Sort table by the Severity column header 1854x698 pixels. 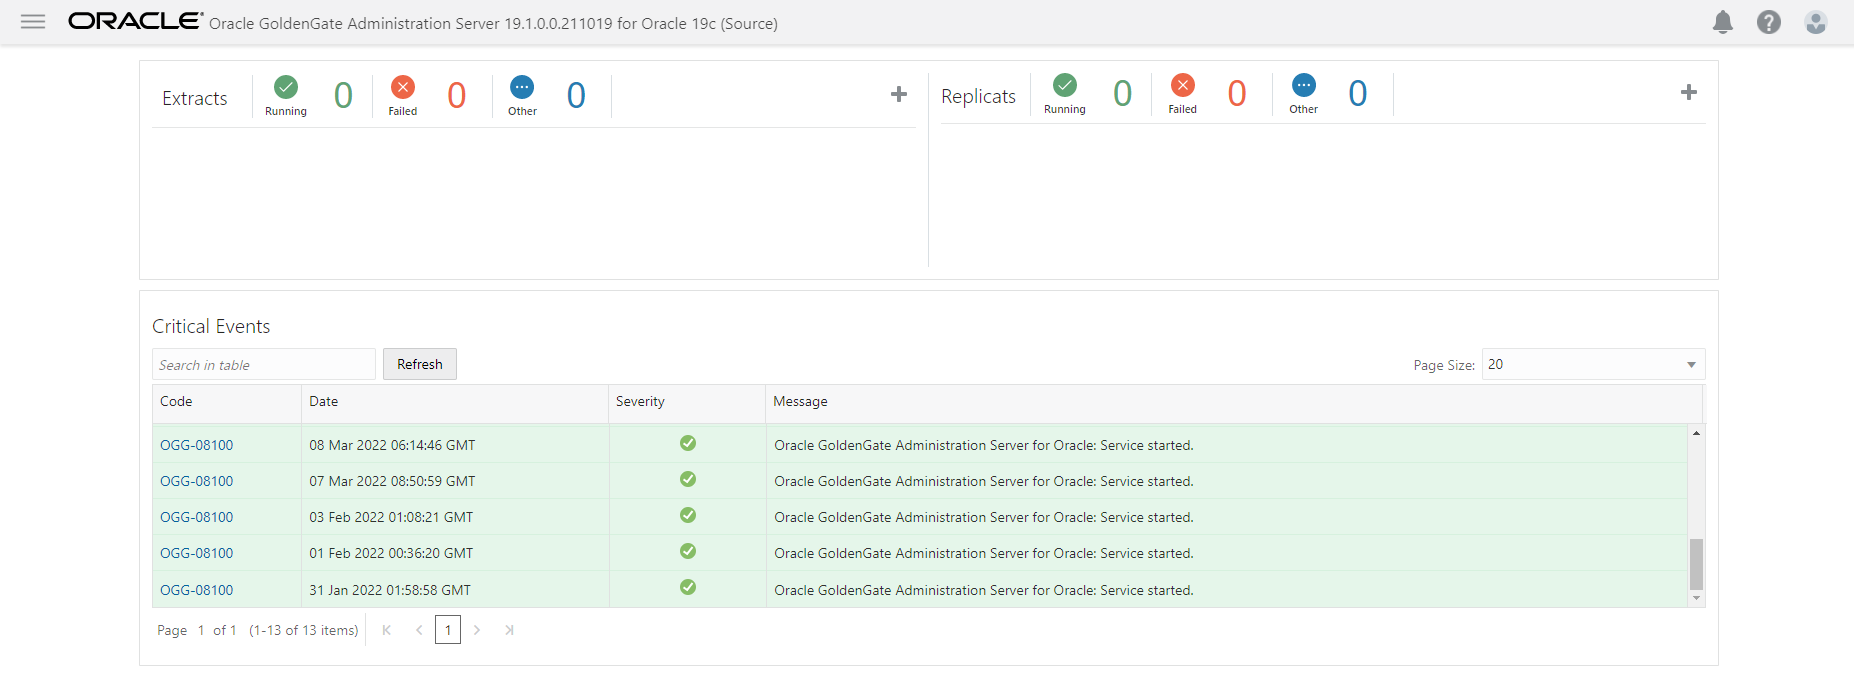click(640, 401)
